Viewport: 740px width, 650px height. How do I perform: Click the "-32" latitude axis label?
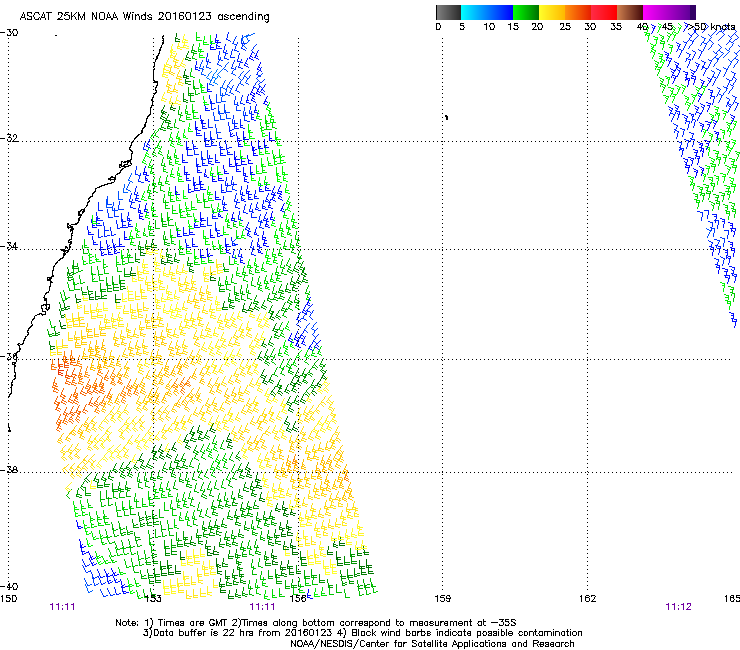(x=9, y=138)
